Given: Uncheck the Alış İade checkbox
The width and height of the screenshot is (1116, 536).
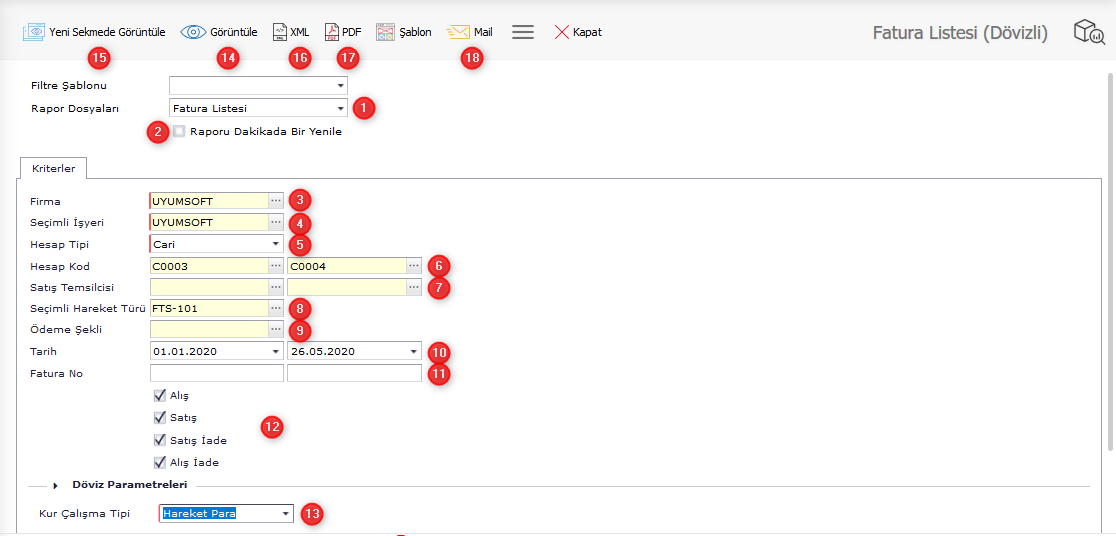Looking at the screenshot, I should [160, 462].
